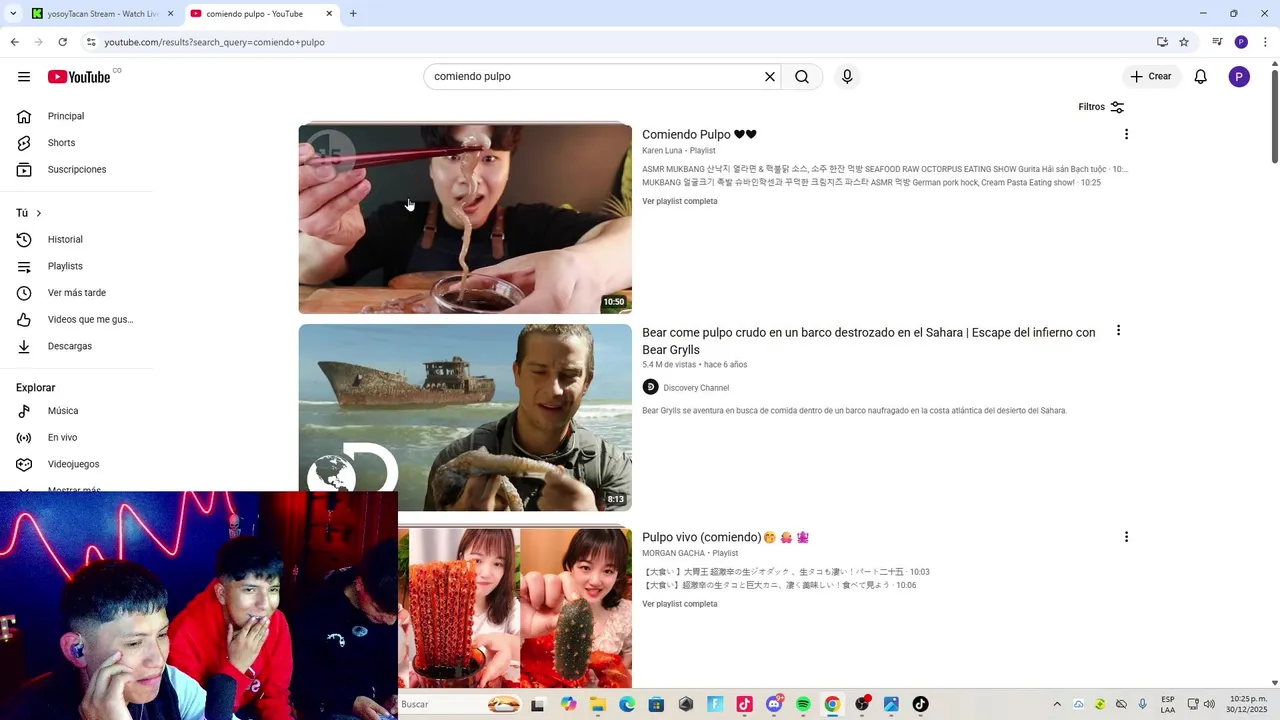The image size is (1280, 720).
Task: Open Filtros search filters
Action: coord(1101,107)
